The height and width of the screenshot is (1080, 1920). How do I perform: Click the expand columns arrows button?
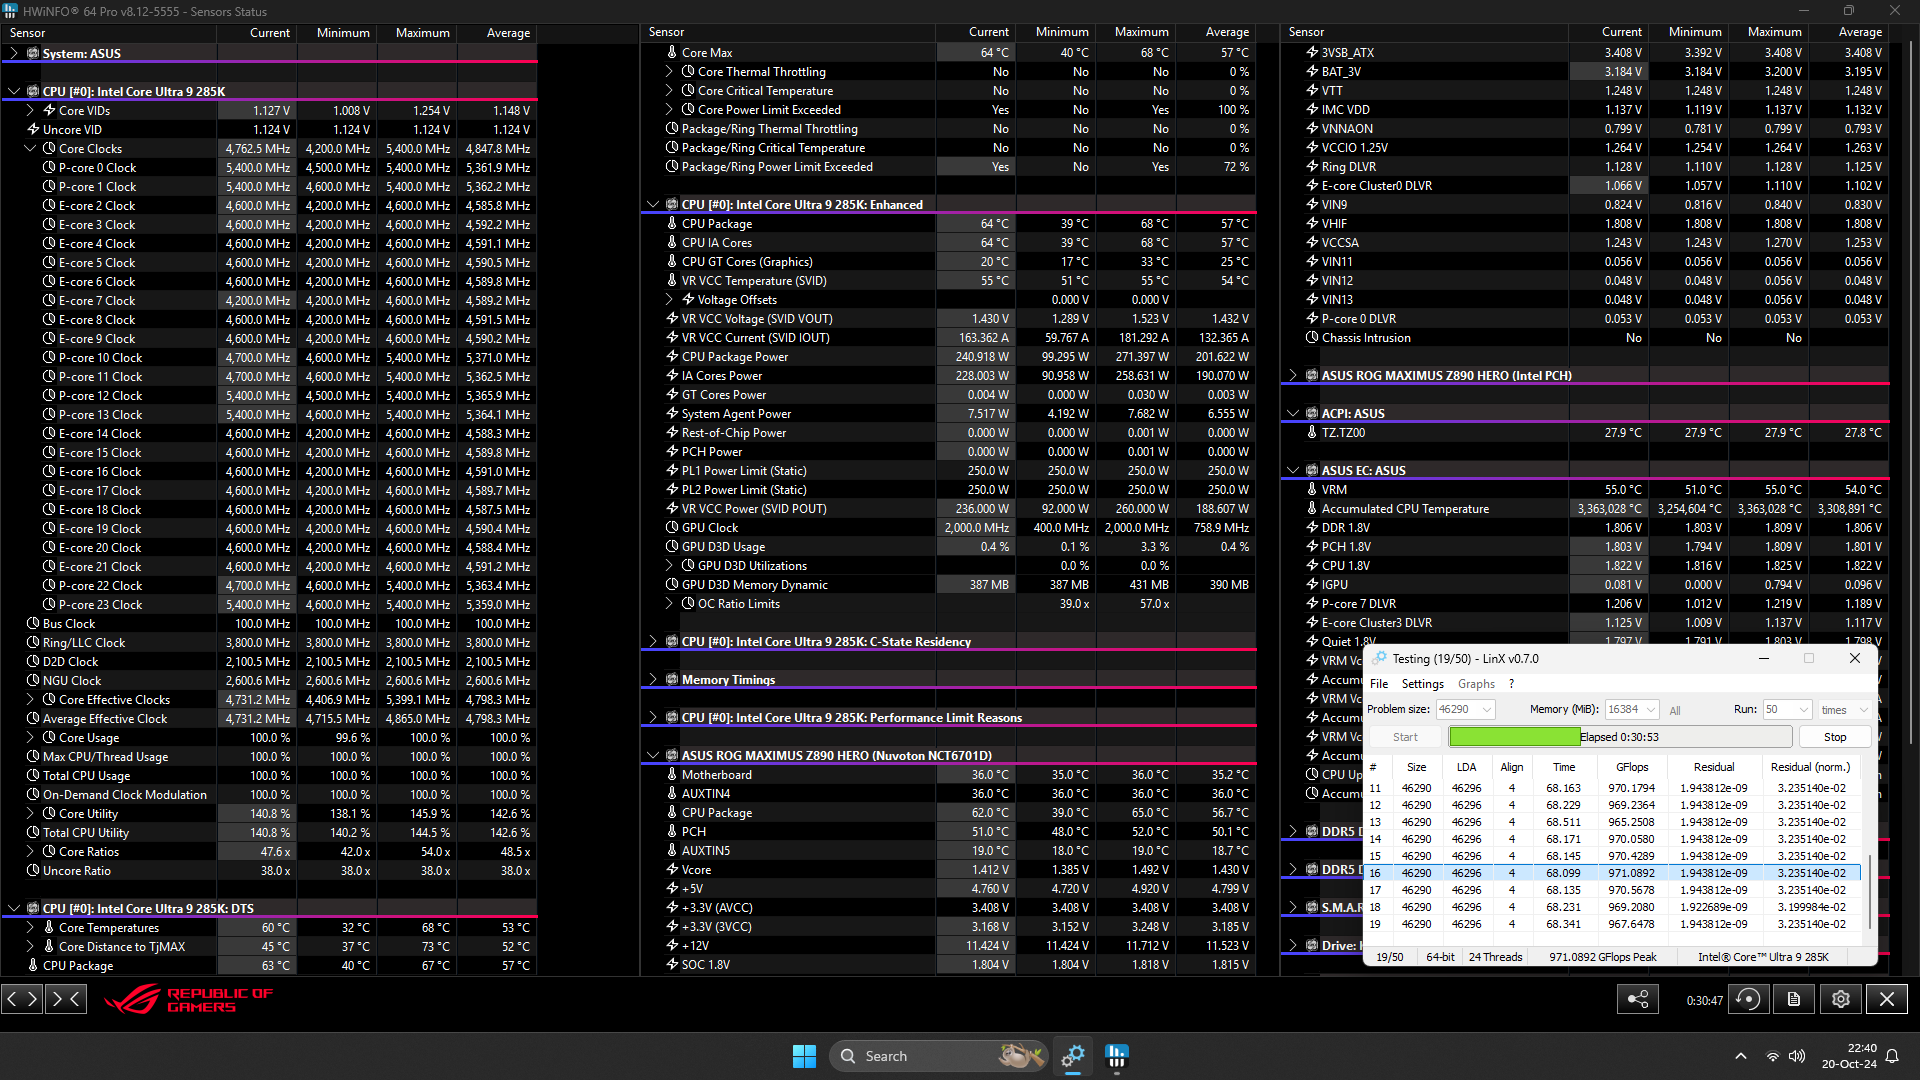point(22,998)
